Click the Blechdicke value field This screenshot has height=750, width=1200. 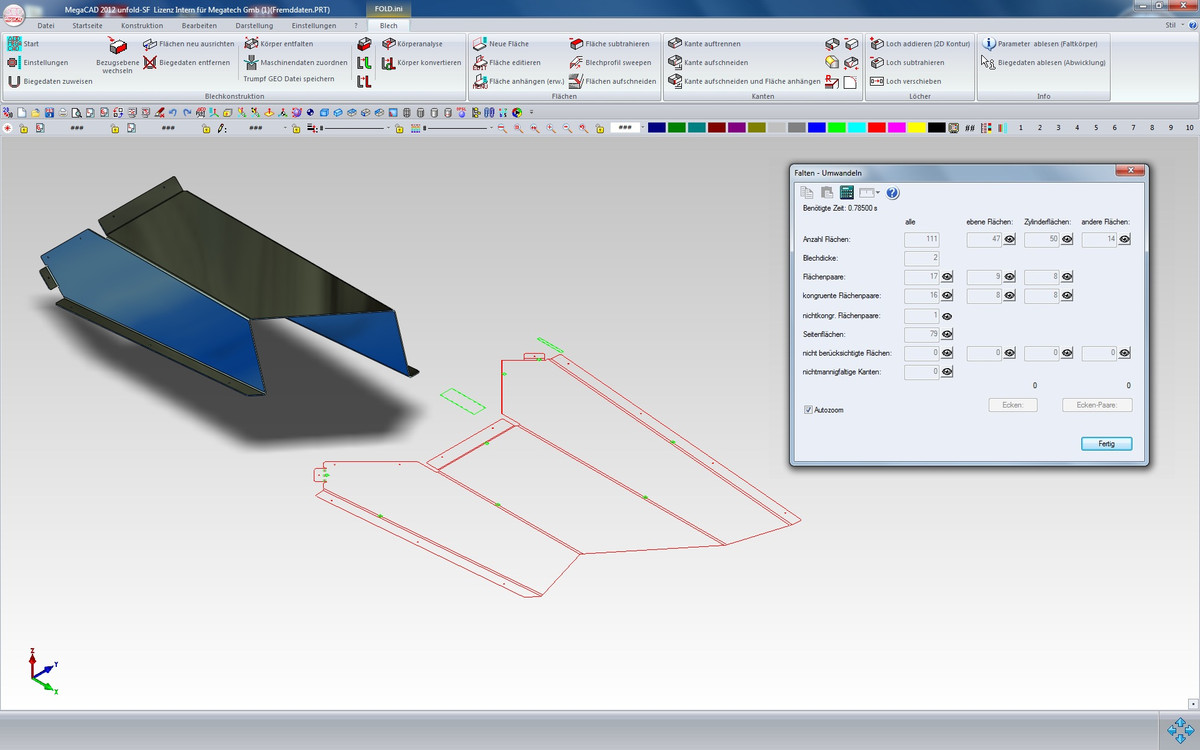[921, 258]
